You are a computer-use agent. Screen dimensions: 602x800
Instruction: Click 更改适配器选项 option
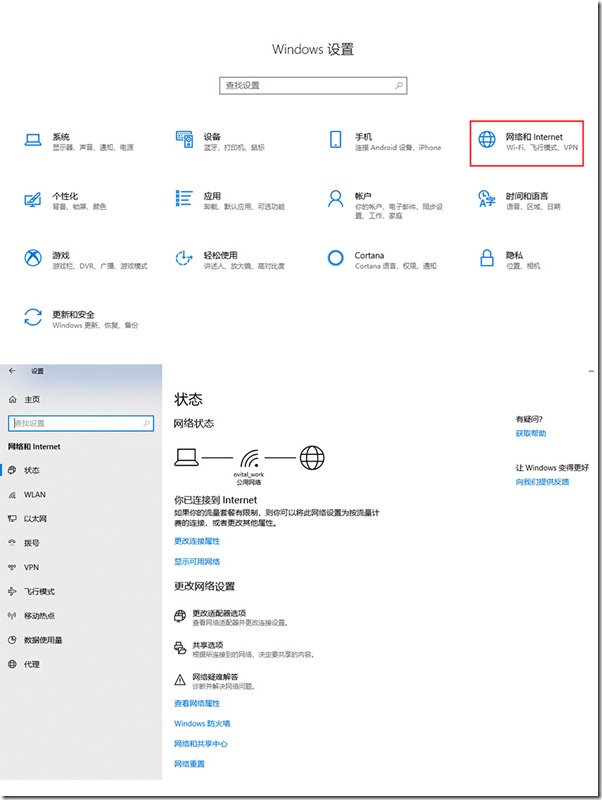(x=218, y=613)
